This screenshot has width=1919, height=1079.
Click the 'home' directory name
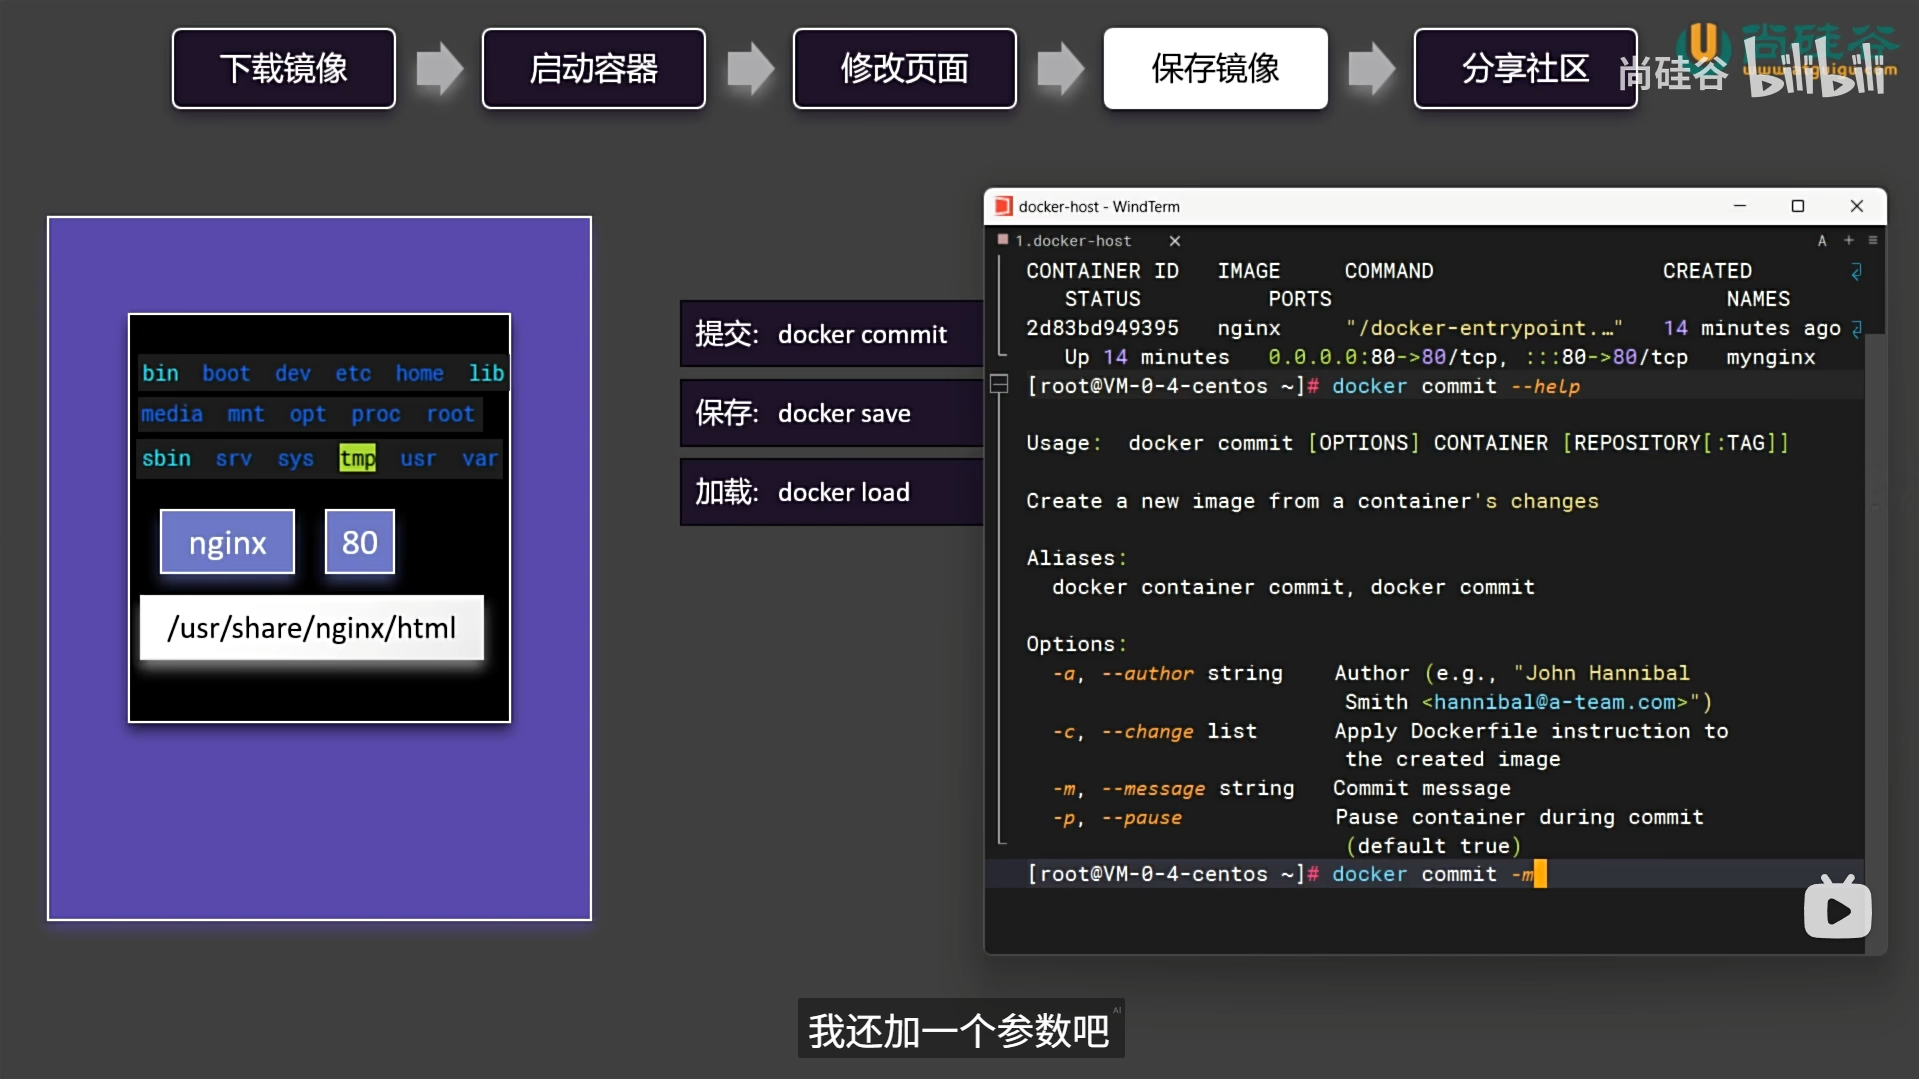tap(419, 373)
